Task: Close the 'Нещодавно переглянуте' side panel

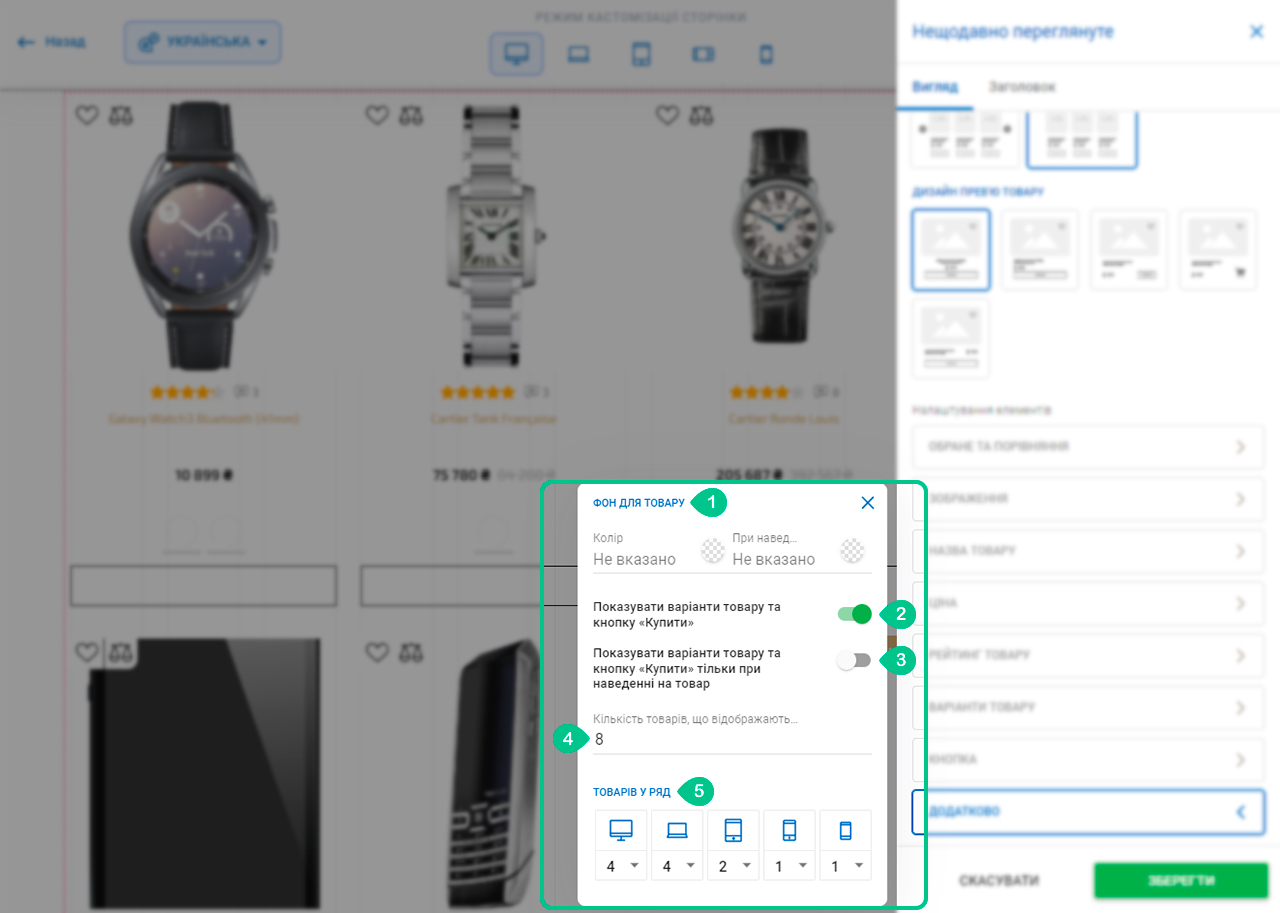Action: click(1256, 32)
